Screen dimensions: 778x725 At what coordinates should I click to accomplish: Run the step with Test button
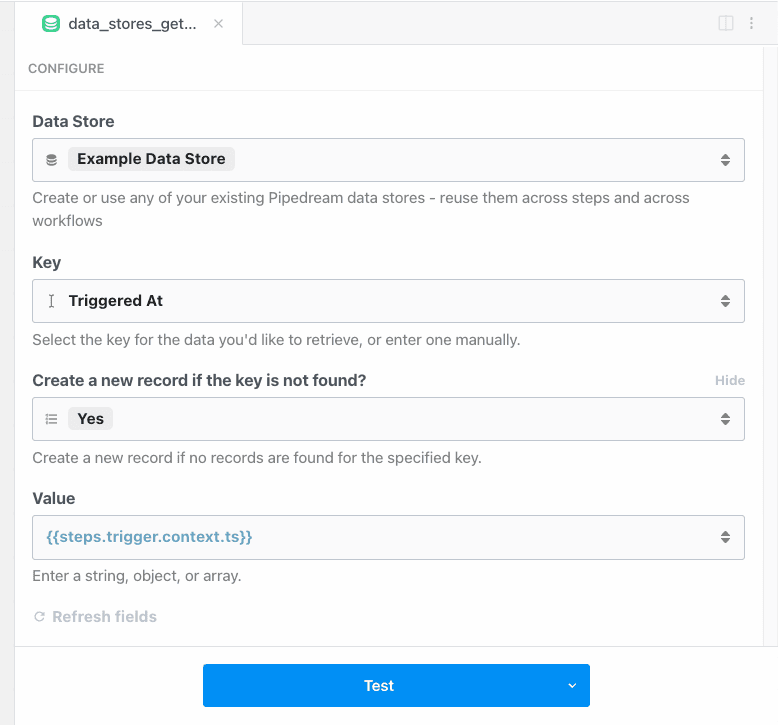(379, 685)
